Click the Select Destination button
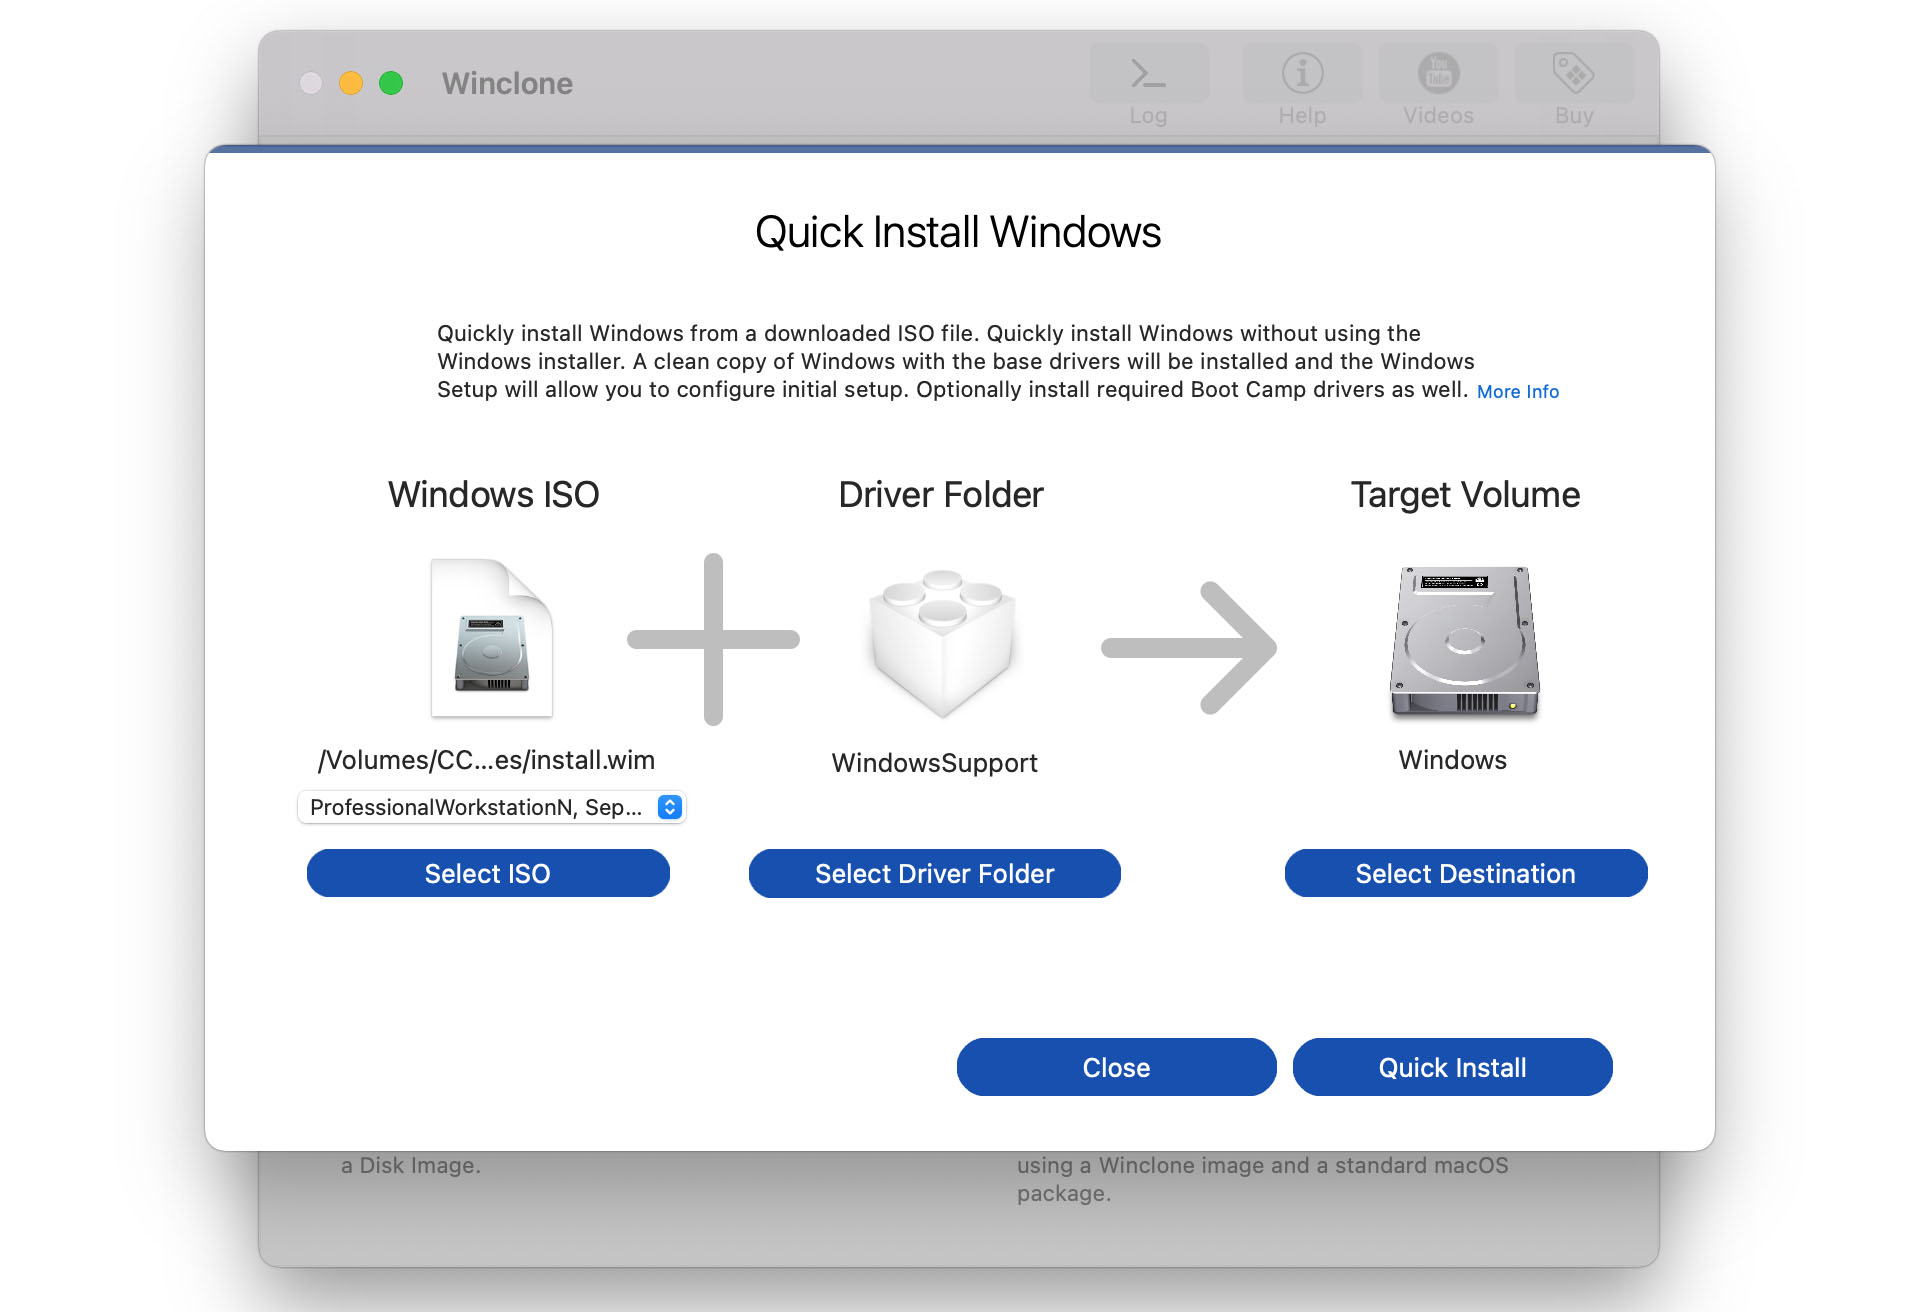This screenshot has width=1920, height=1312. click(1465, 873)
